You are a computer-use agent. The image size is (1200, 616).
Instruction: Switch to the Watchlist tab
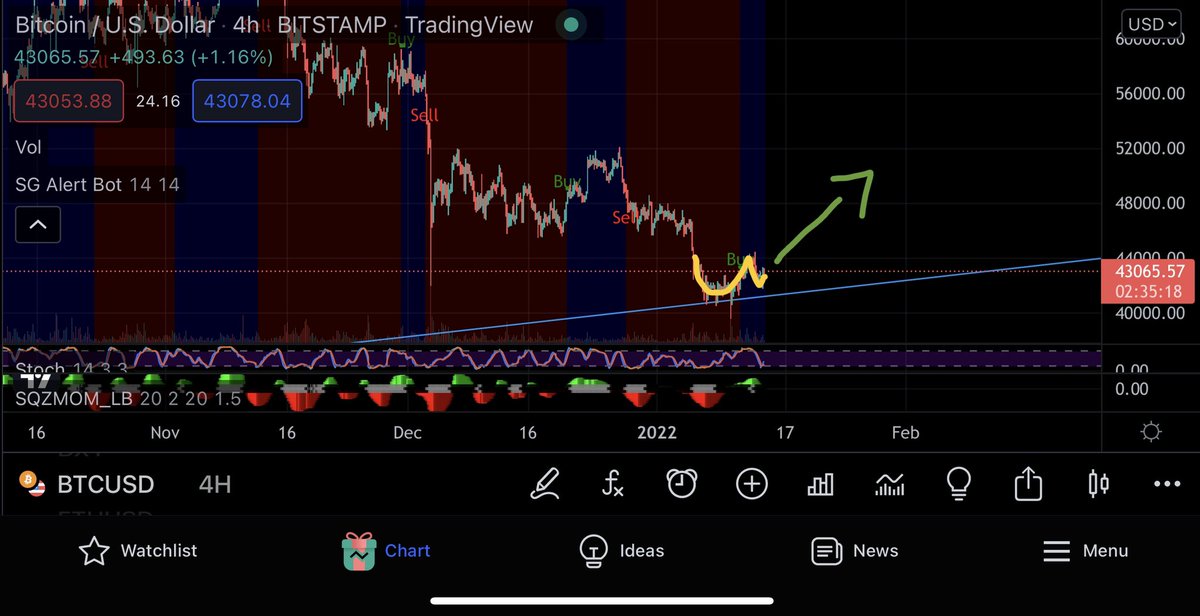click(138, 550)
